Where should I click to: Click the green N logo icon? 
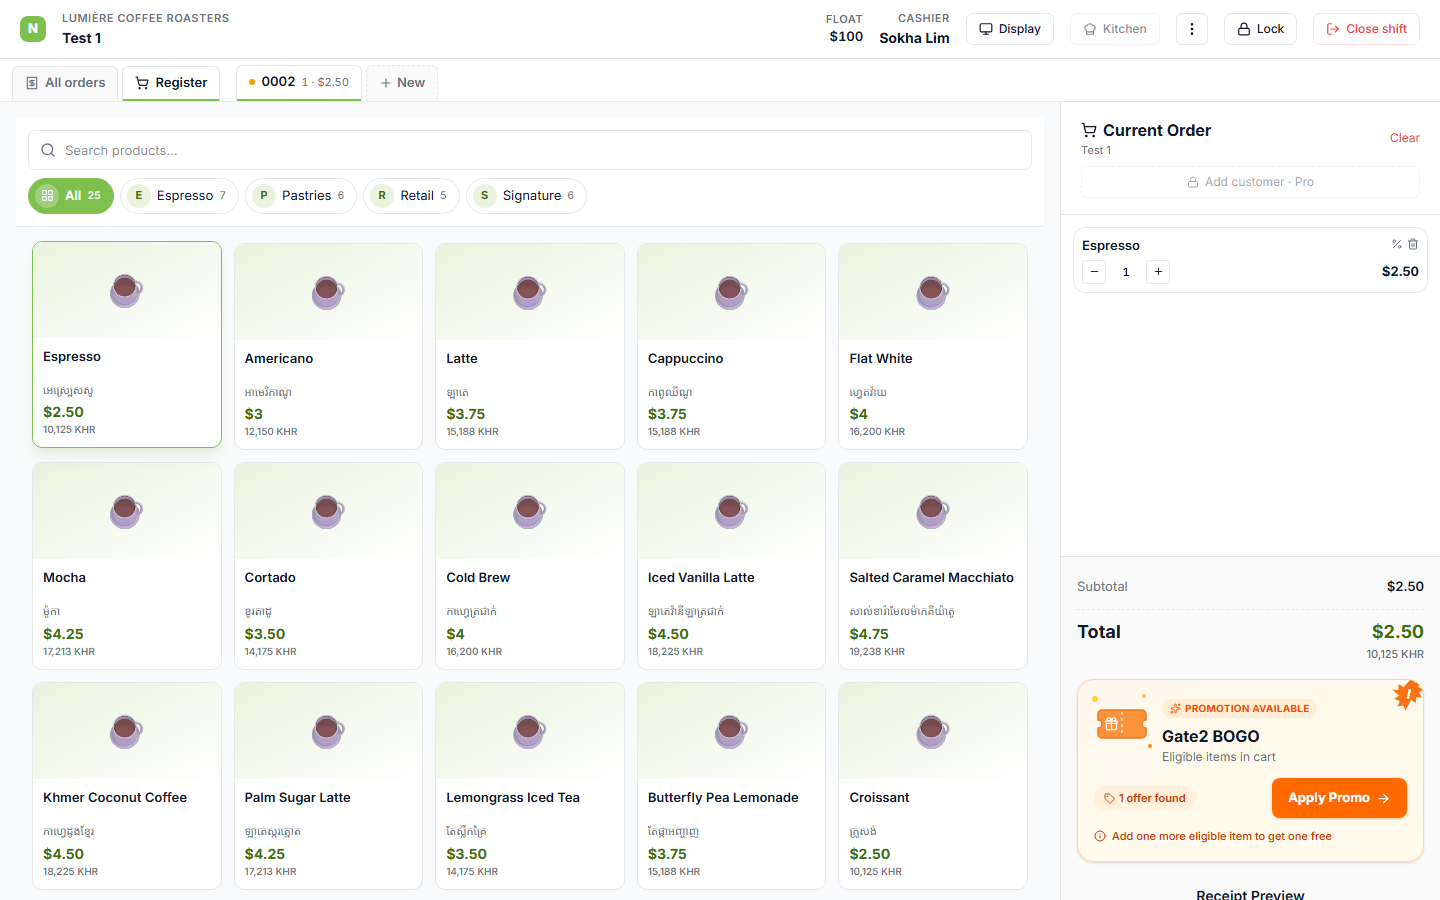[33, 28]
